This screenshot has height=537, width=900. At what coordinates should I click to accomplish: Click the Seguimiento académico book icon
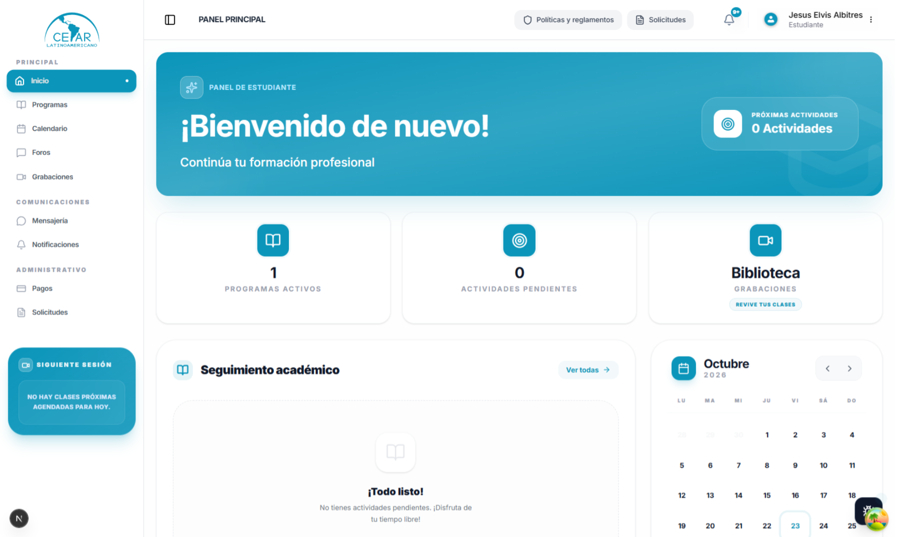click(x=183, y=370)
